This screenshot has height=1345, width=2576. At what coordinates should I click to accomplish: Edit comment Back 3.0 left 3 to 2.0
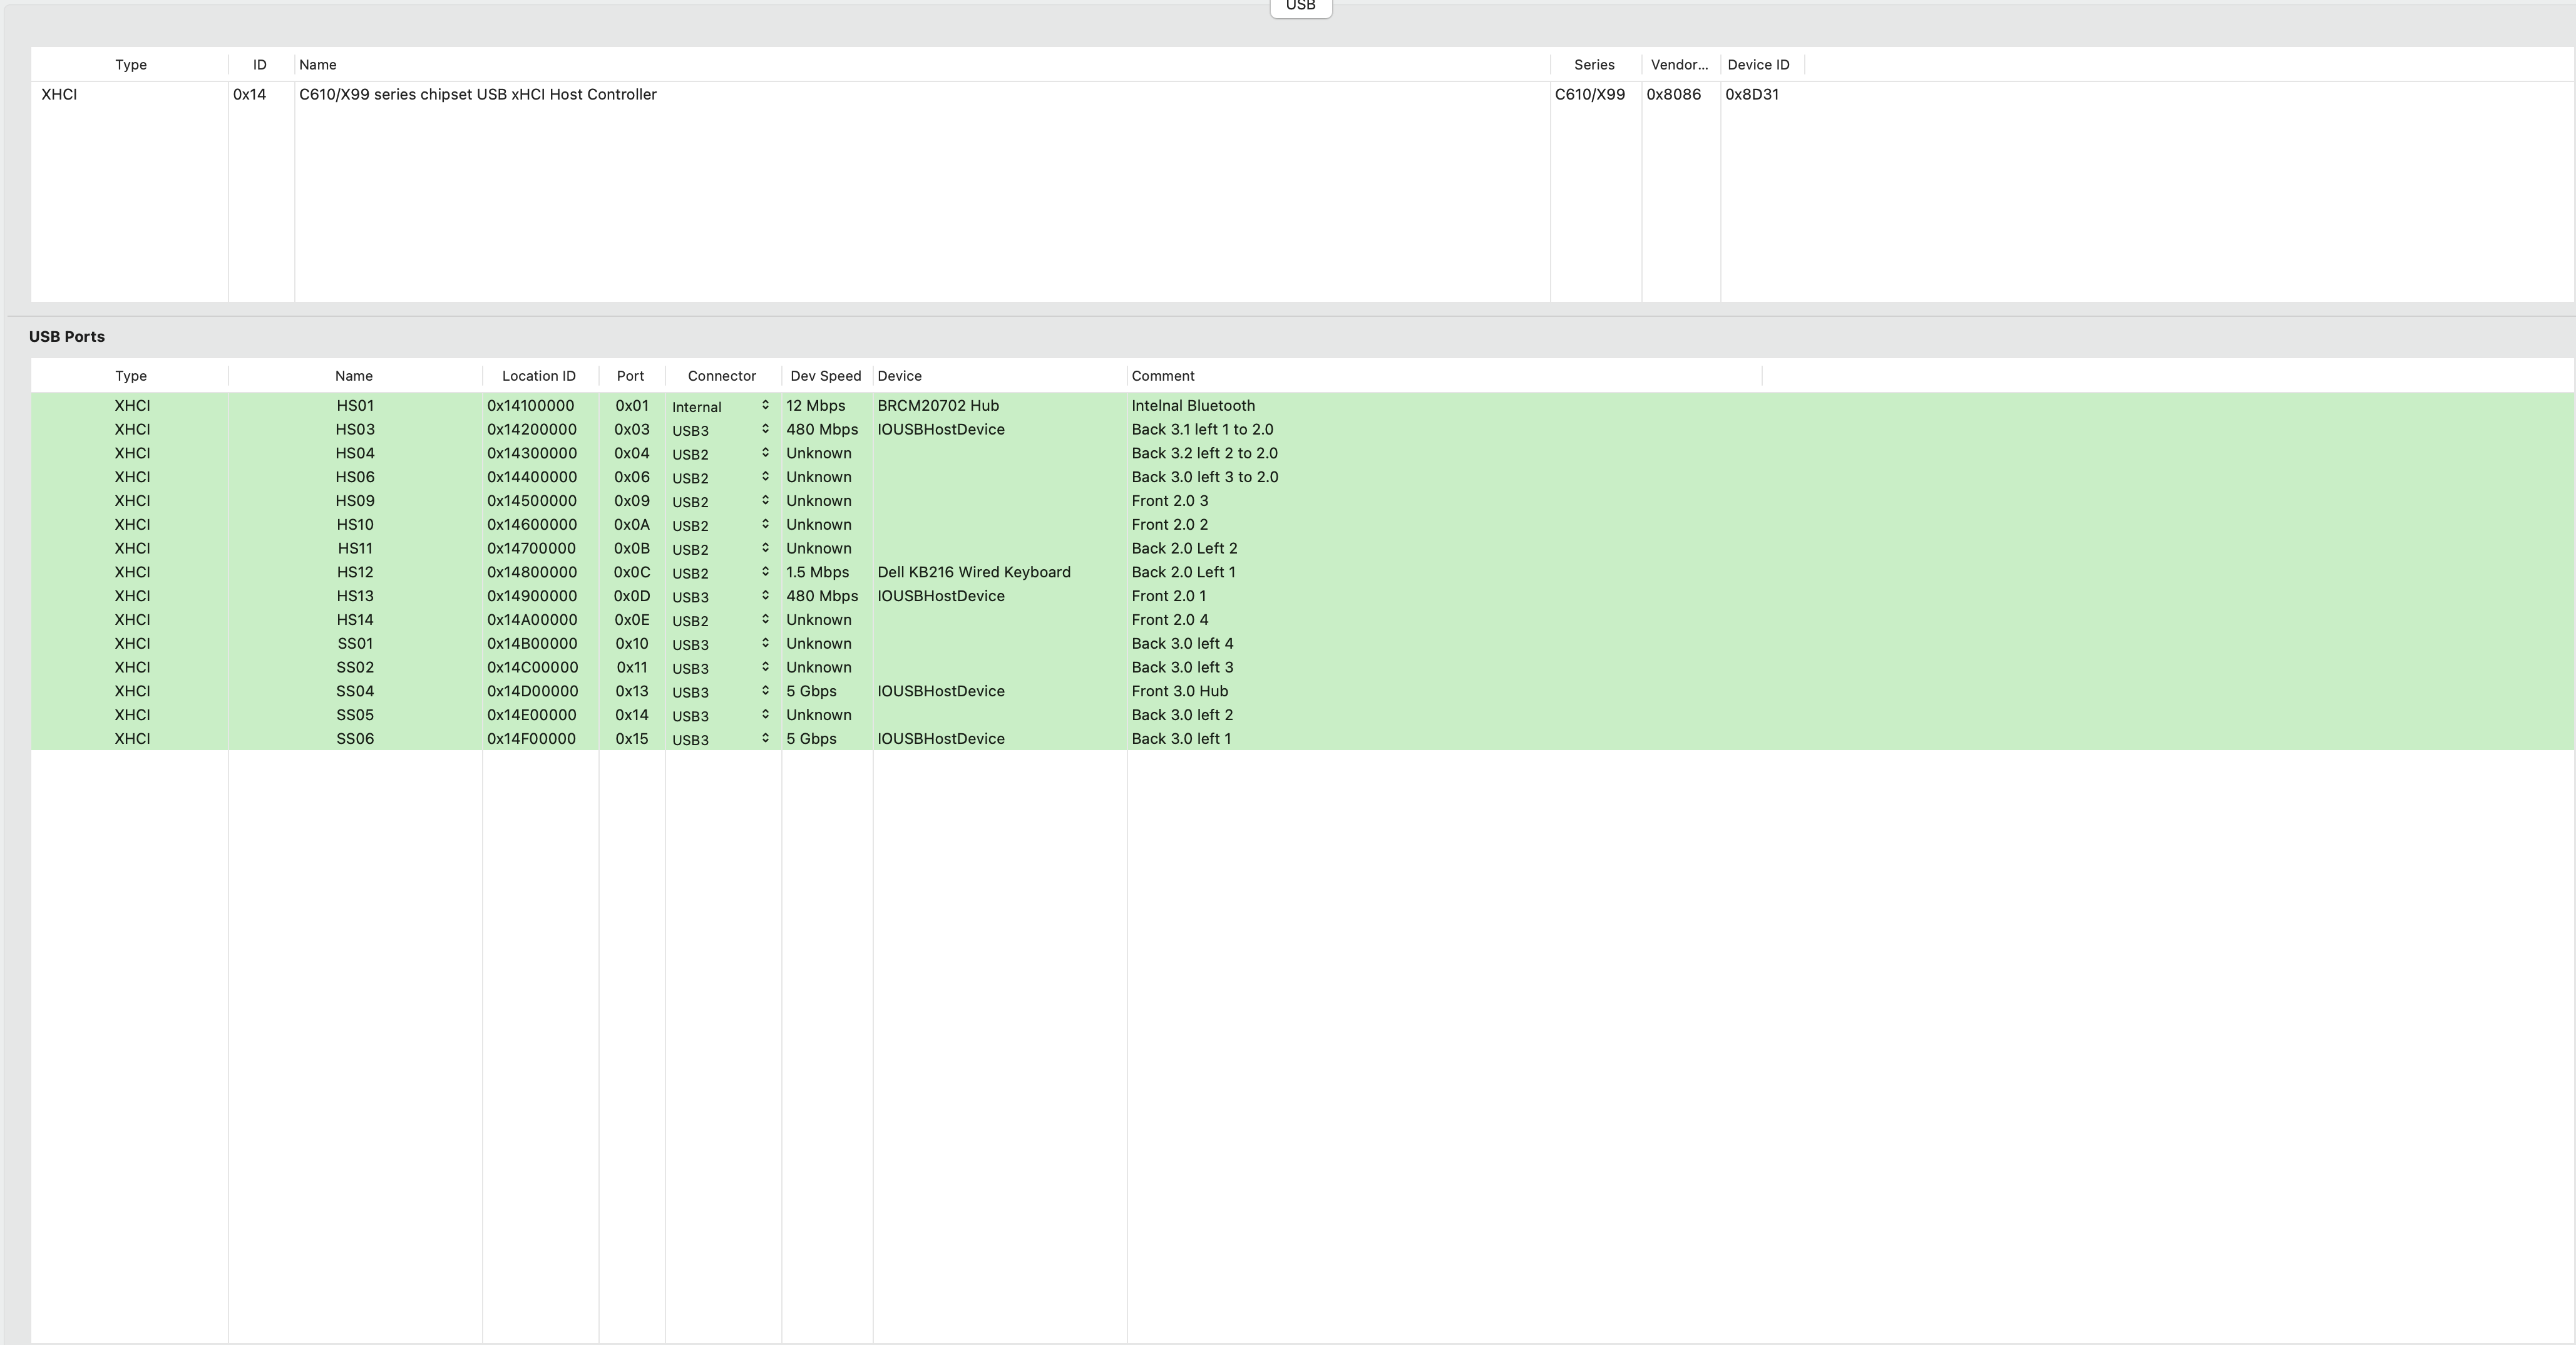pos(1205,478)
